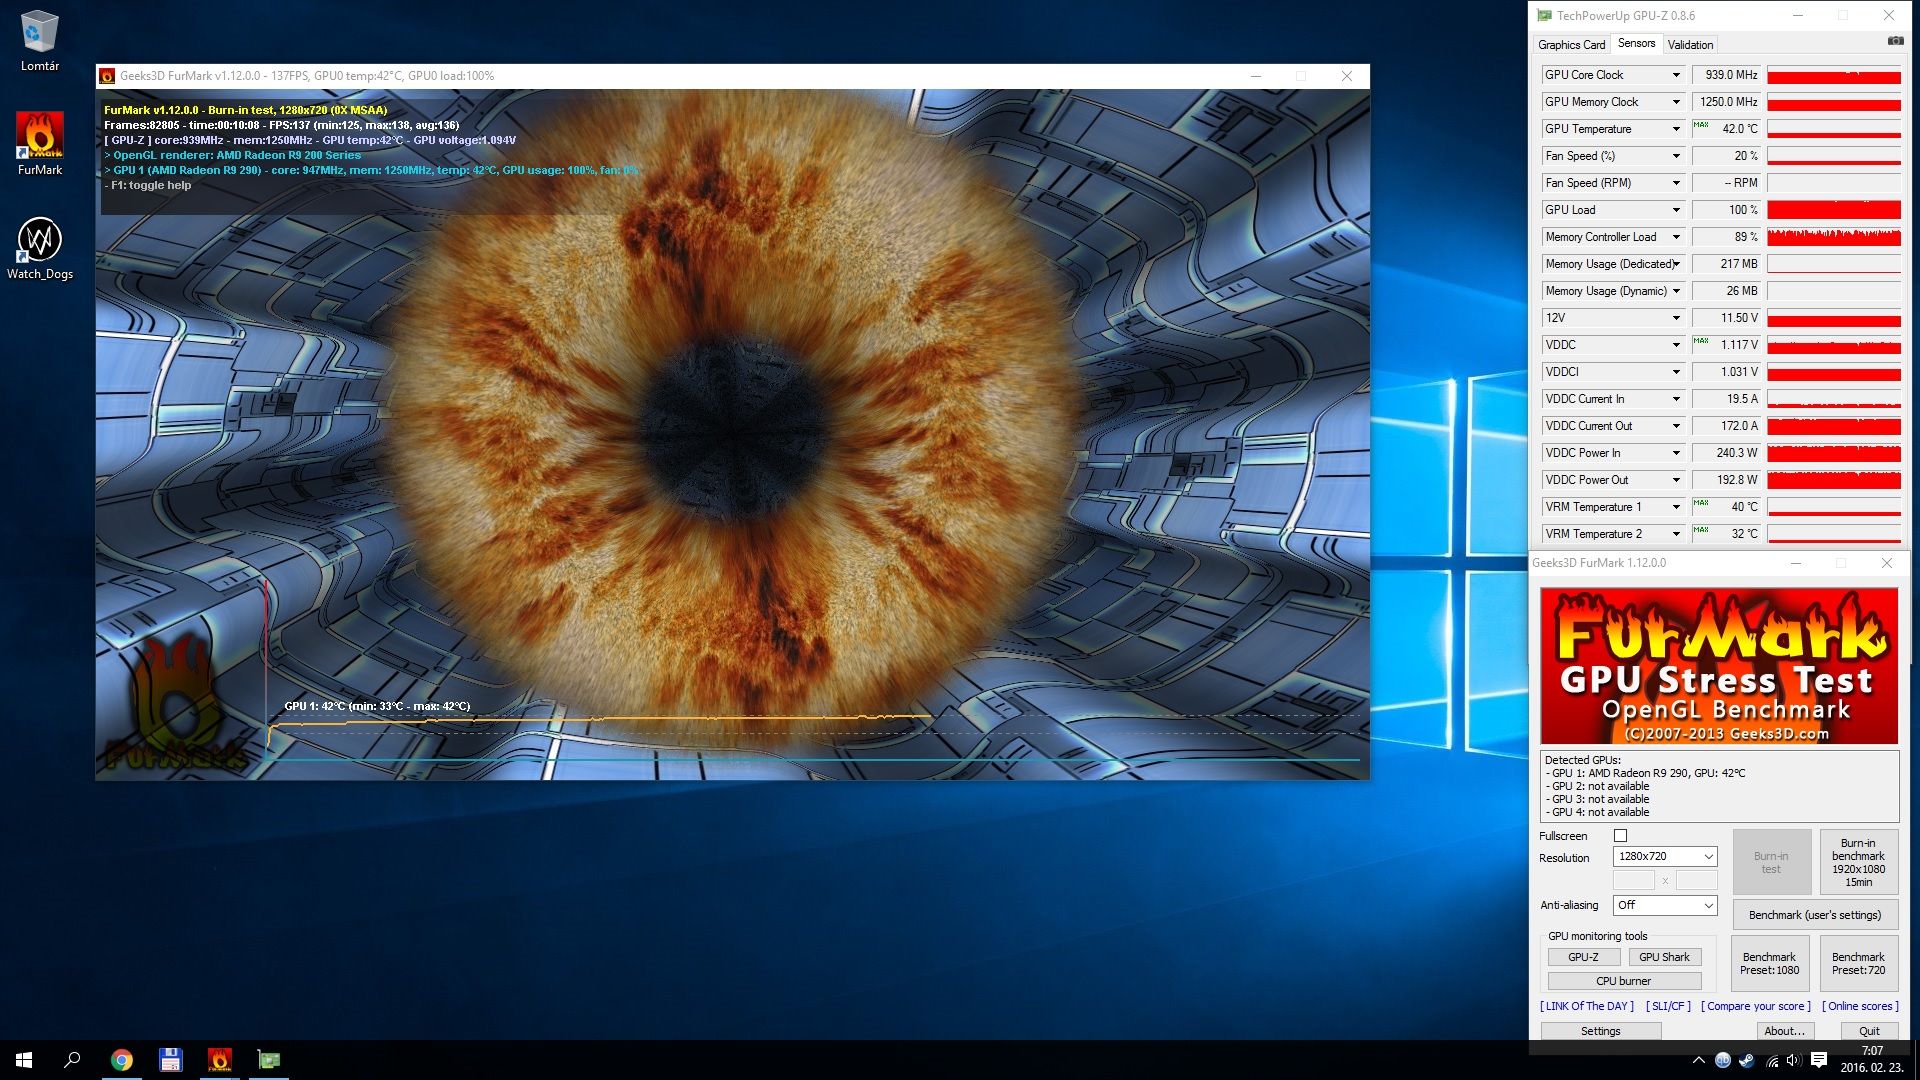Show hidden system tray icons

coord(1698,1060)
